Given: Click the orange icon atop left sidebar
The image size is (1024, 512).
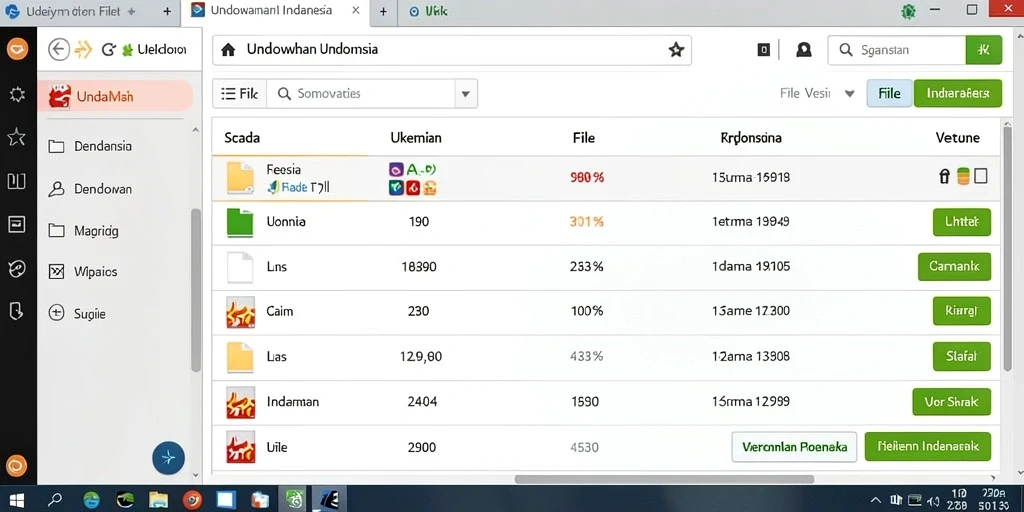Looking at the screenshot, I should coord(17,48).
